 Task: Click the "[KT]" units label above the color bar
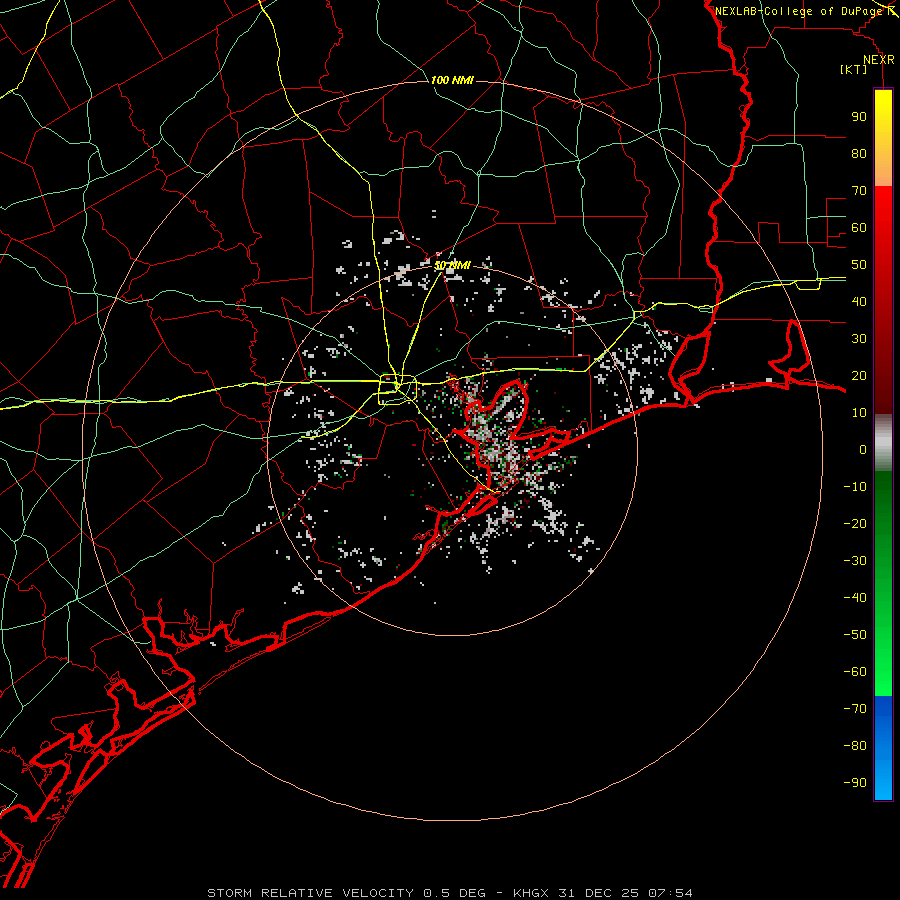[853, 69]
